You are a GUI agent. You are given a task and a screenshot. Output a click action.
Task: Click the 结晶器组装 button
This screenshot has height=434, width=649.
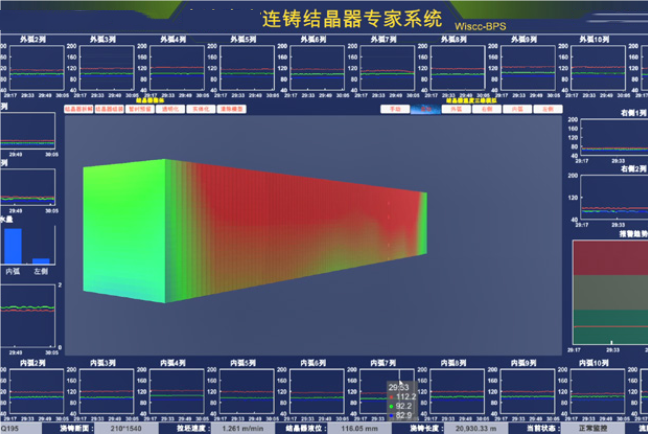[109, 108]
